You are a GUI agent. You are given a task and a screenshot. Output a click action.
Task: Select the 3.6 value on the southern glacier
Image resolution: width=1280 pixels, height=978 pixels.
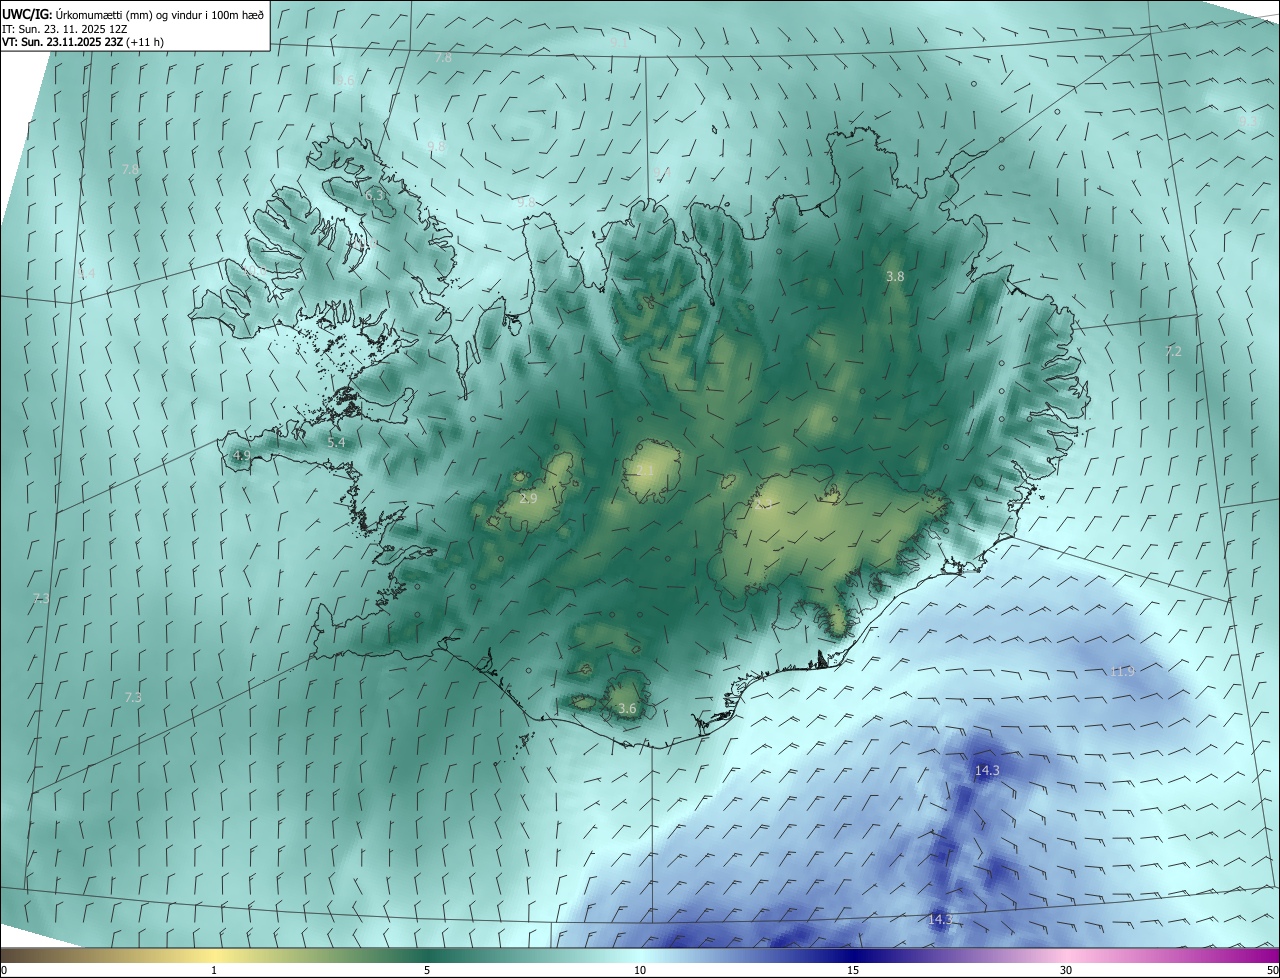click(x=627, y=709)
